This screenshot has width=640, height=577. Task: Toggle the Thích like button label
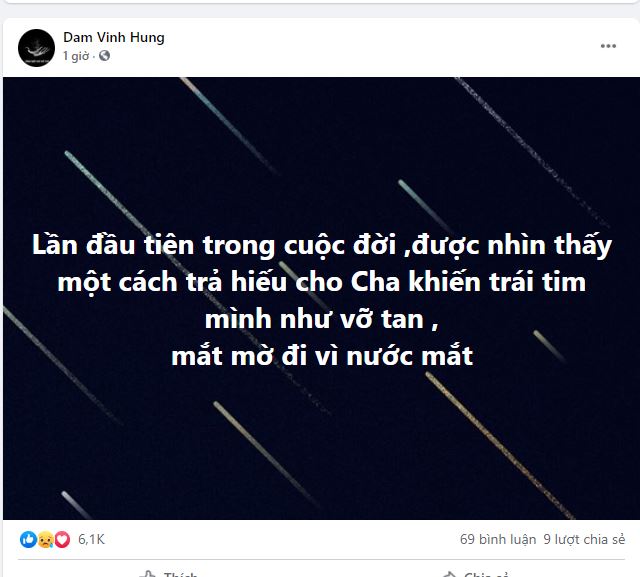point(180,574)
